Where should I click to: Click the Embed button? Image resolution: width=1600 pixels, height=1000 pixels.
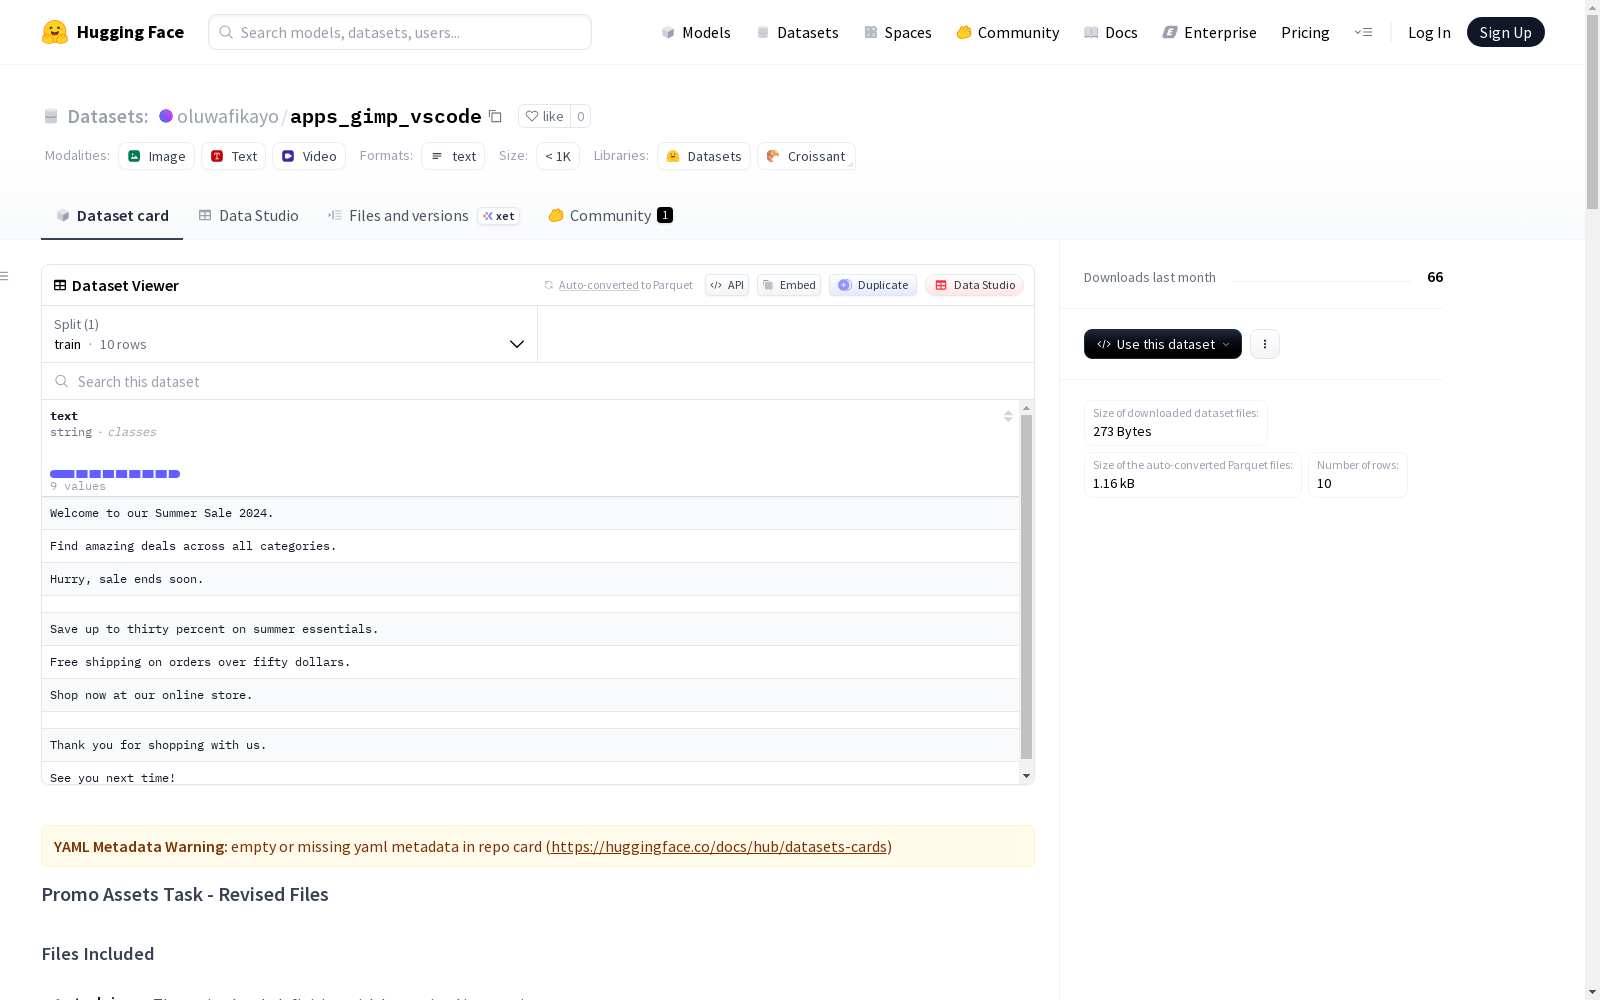[x=789, y=285]
